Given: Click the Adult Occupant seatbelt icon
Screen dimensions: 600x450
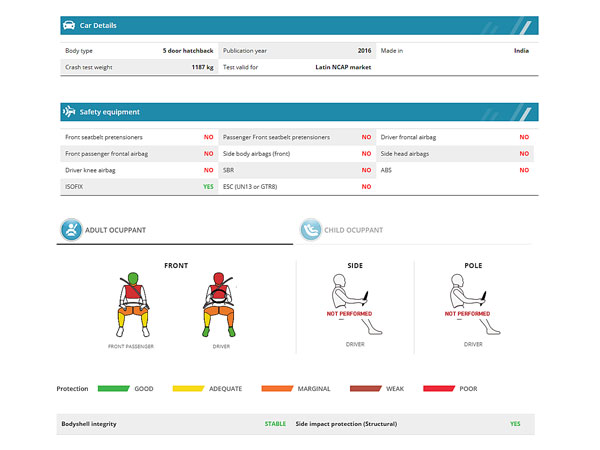Looking at the screenshot, I should point(70,230).
